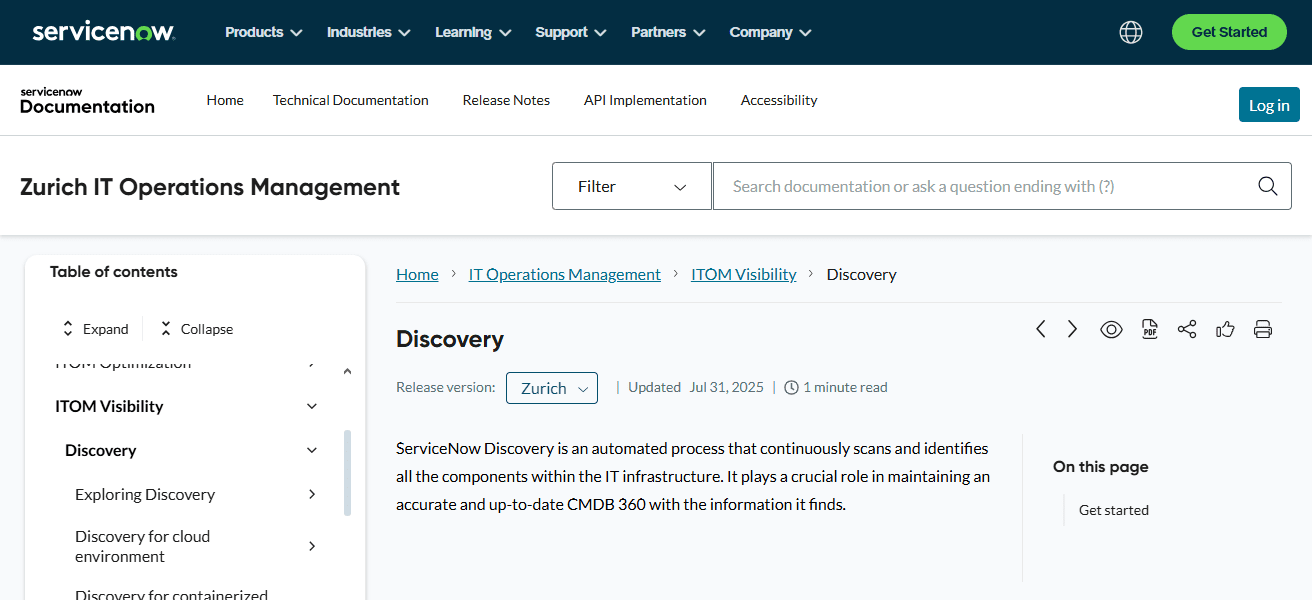This screenshot has height=600, width=1312.
Task: Click the eye watch-topic icon
Action: coord(1111,329)
